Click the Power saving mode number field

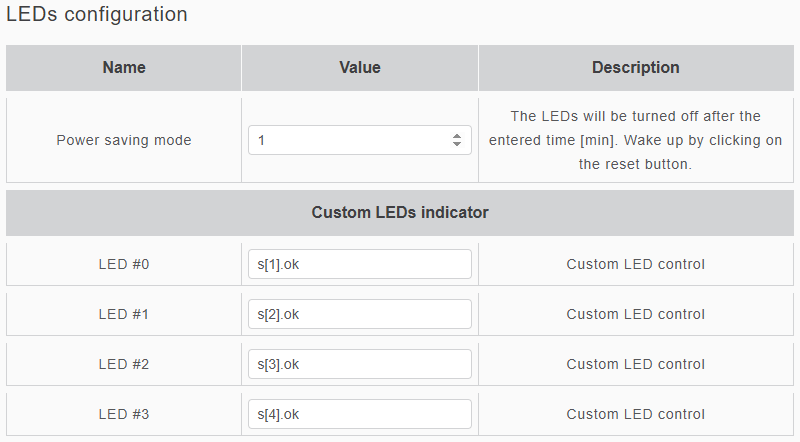350,140
